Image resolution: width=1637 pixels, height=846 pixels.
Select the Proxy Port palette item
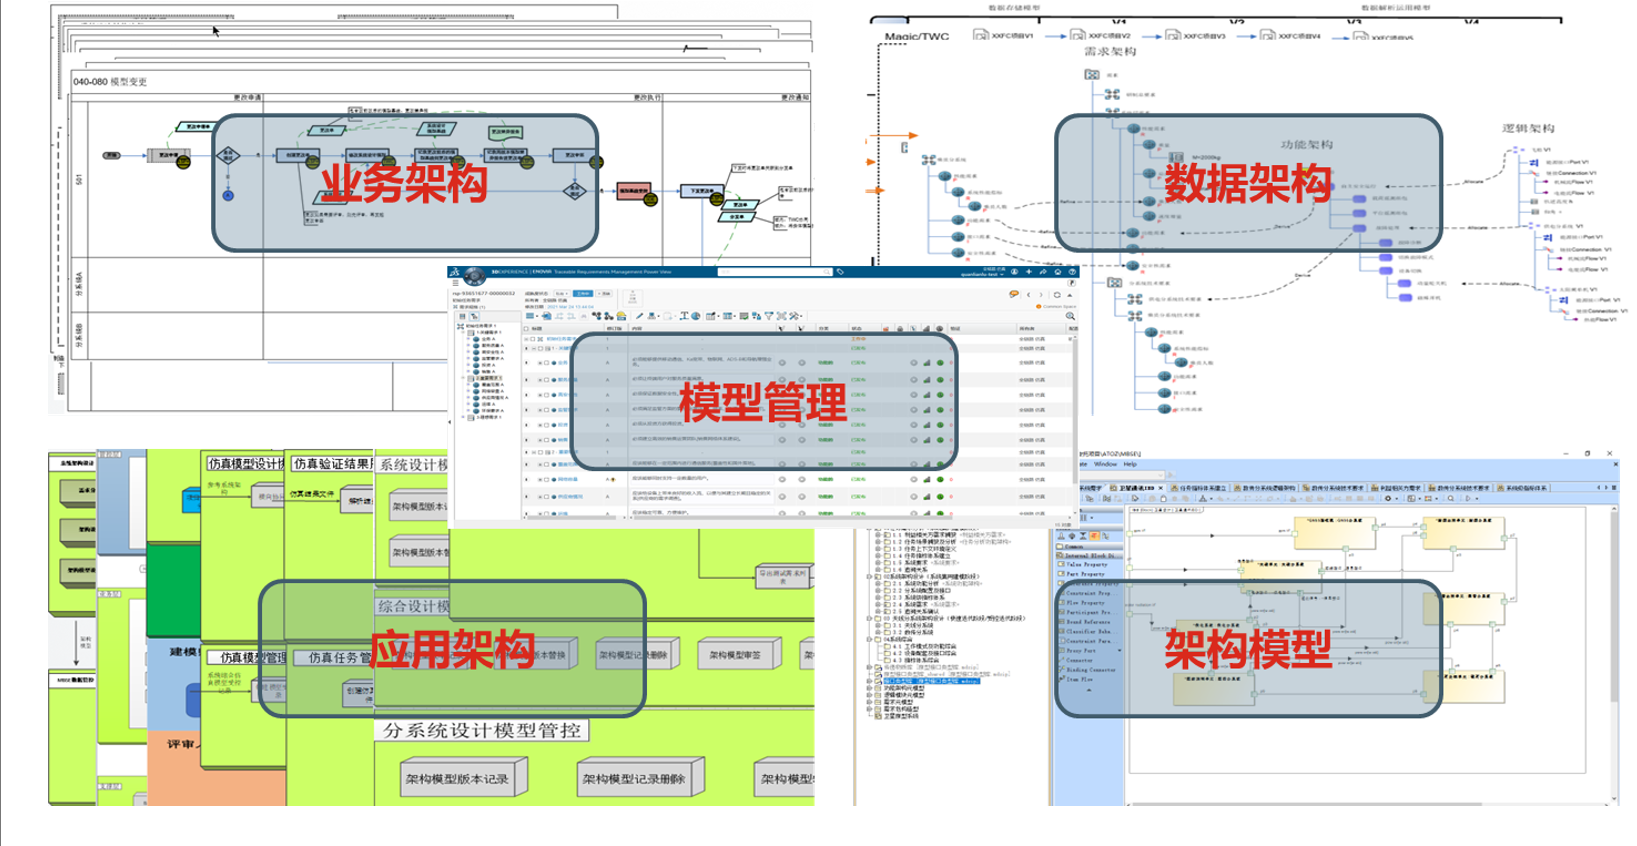point(1080,650)
